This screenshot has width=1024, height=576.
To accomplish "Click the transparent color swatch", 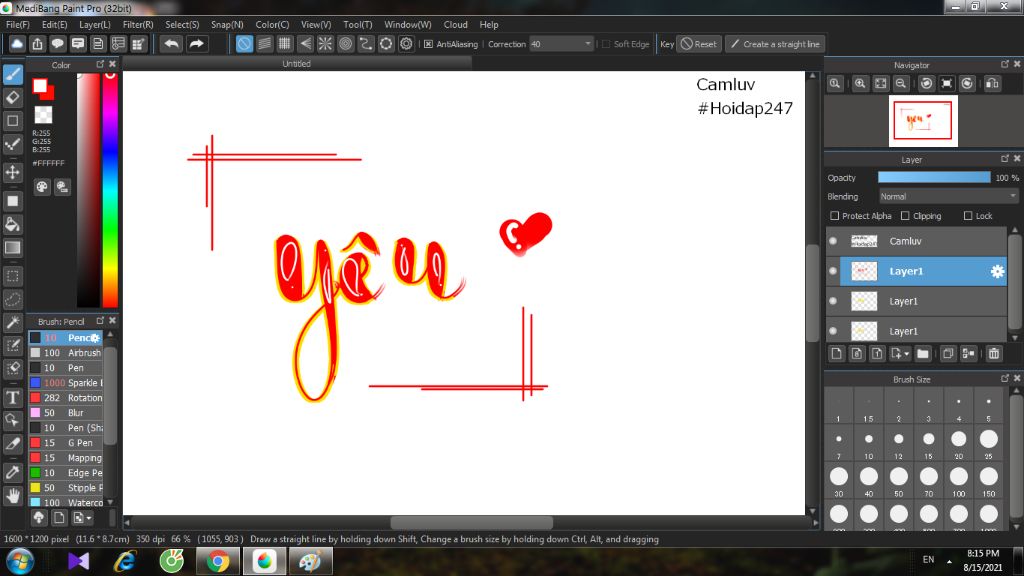I will coord(43,115).
